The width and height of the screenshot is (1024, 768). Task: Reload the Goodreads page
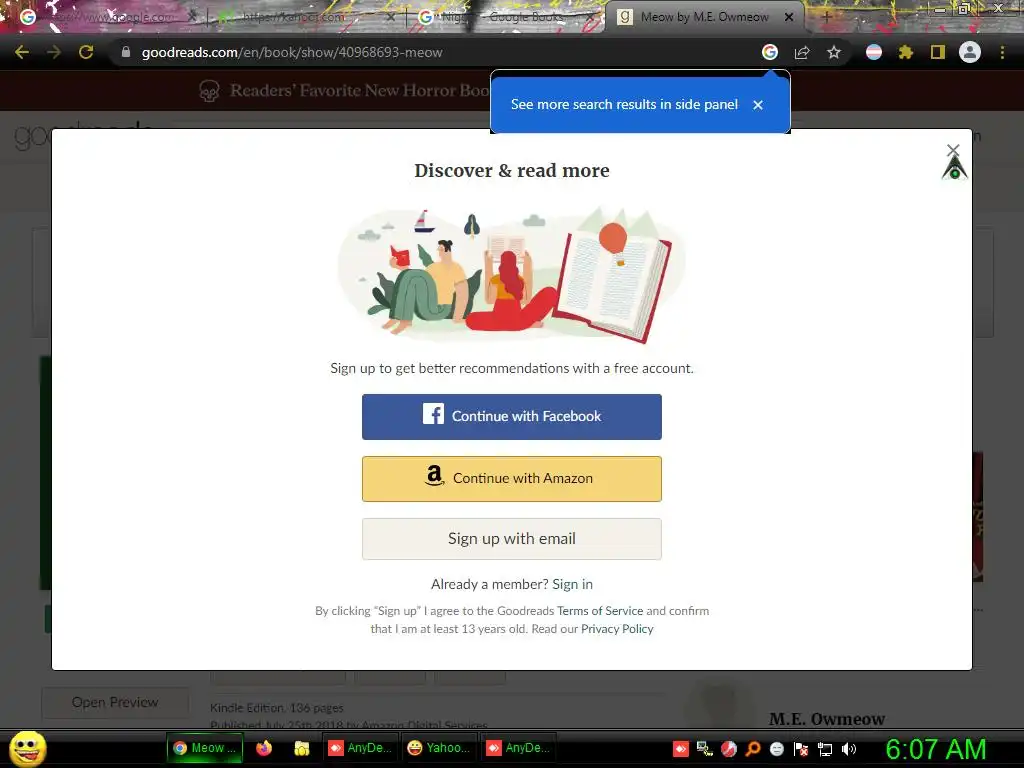[86, 52]
